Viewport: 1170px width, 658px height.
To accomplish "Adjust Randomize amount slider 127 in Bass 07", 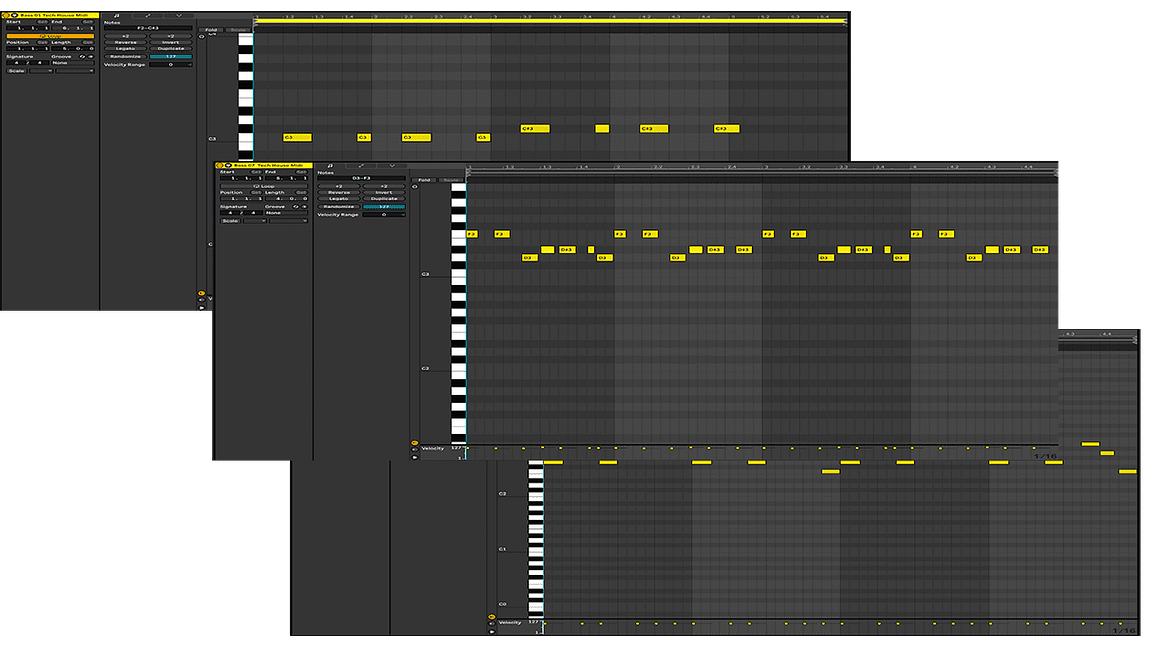I will coord(384,207).
